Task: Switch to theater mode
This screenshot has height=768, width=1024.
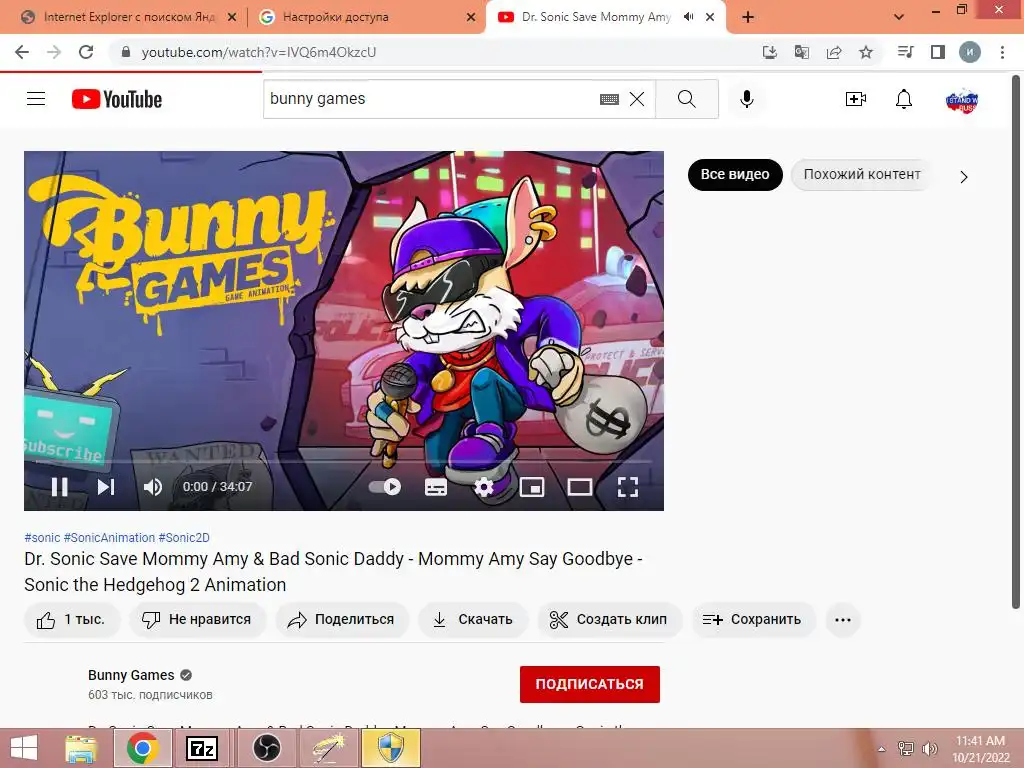Action: click(x=579, y=487)
